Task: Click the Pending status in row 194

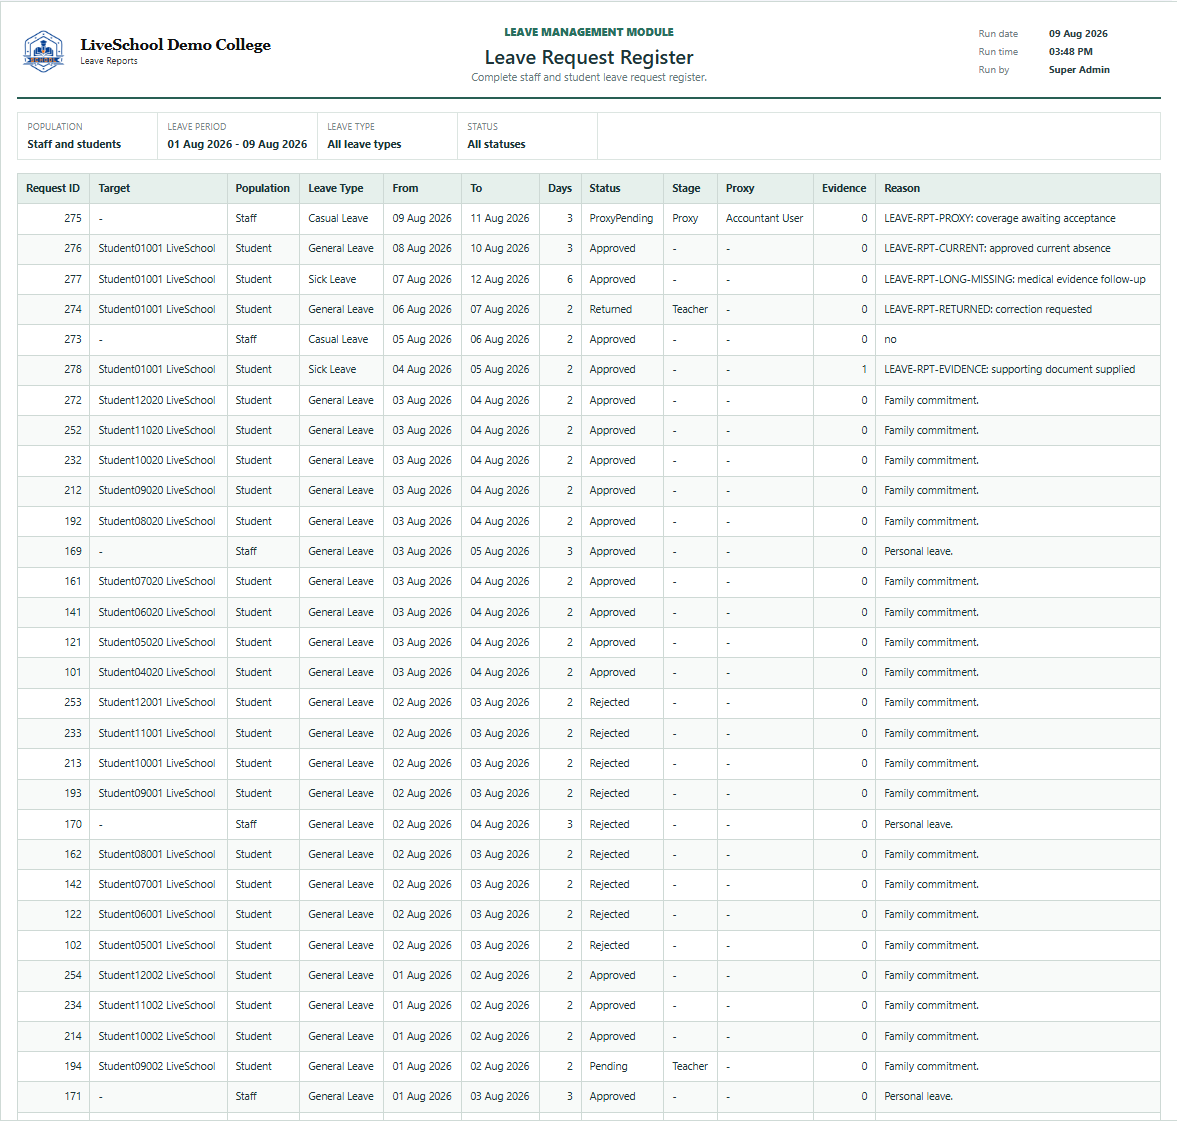Action: pos(608,1066)
